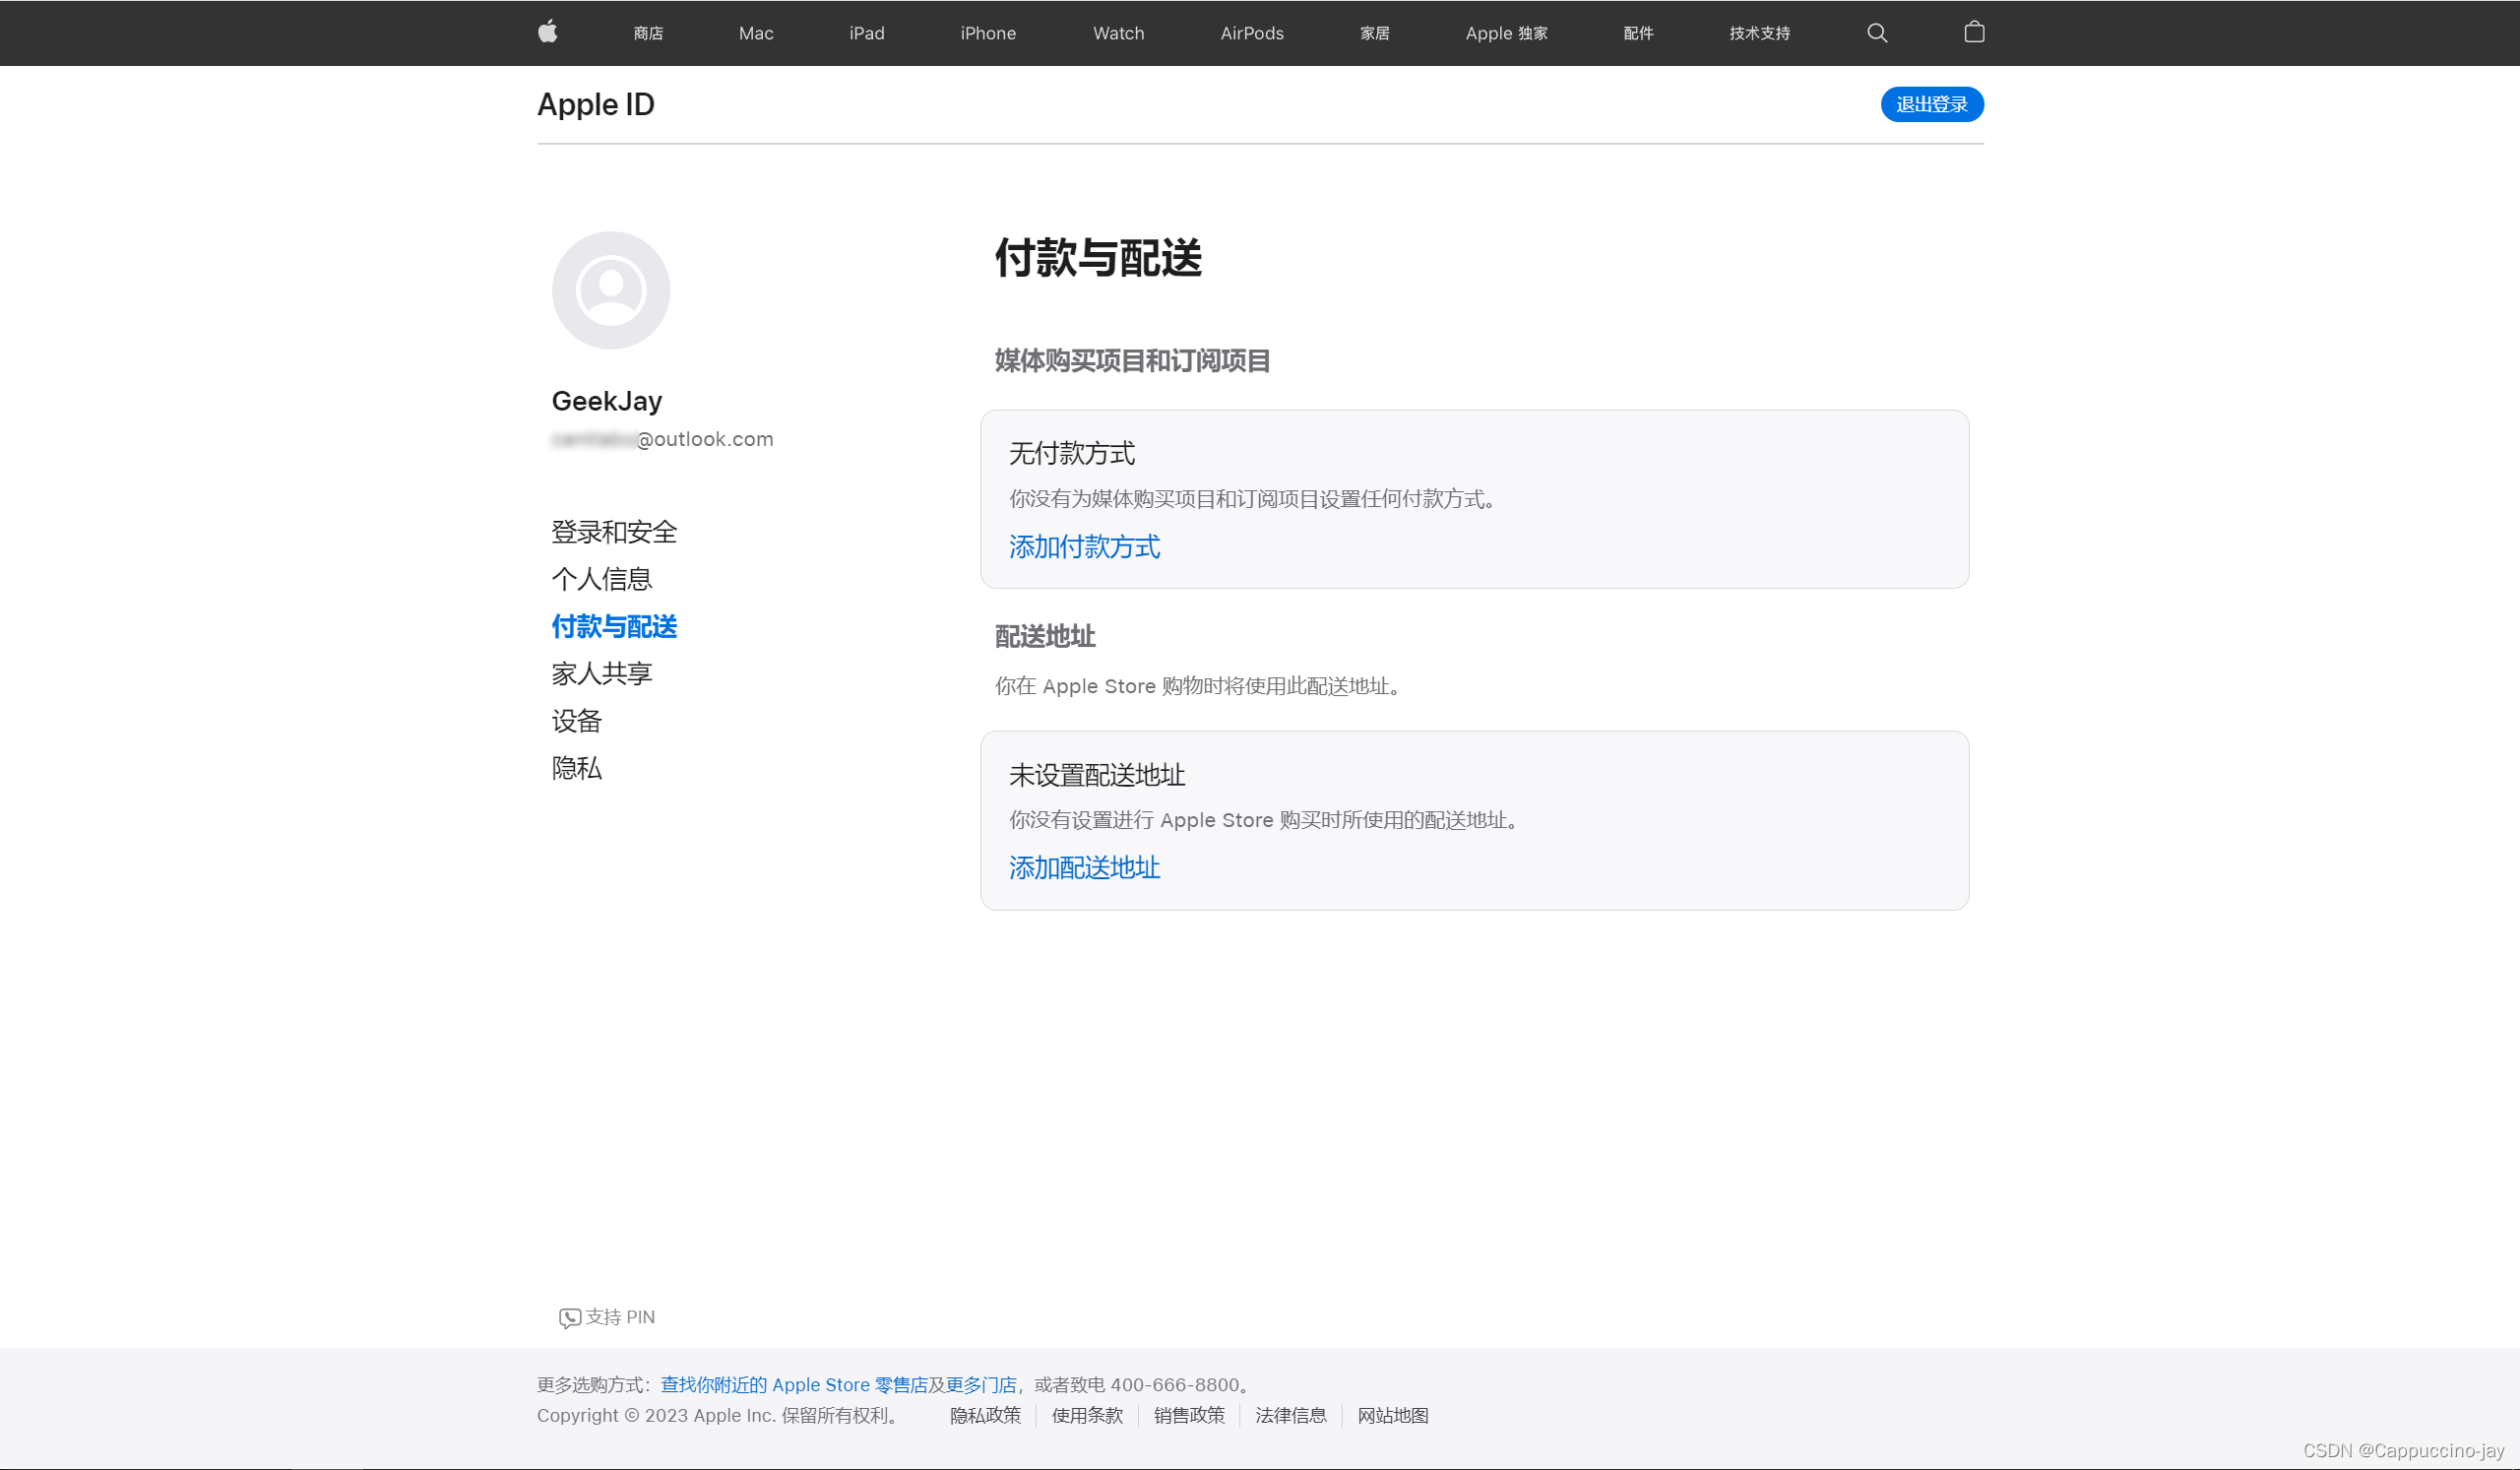Open the 更多门店 link
The width and height of the screenshot is (2520, 1470).
coord(980,1384)
